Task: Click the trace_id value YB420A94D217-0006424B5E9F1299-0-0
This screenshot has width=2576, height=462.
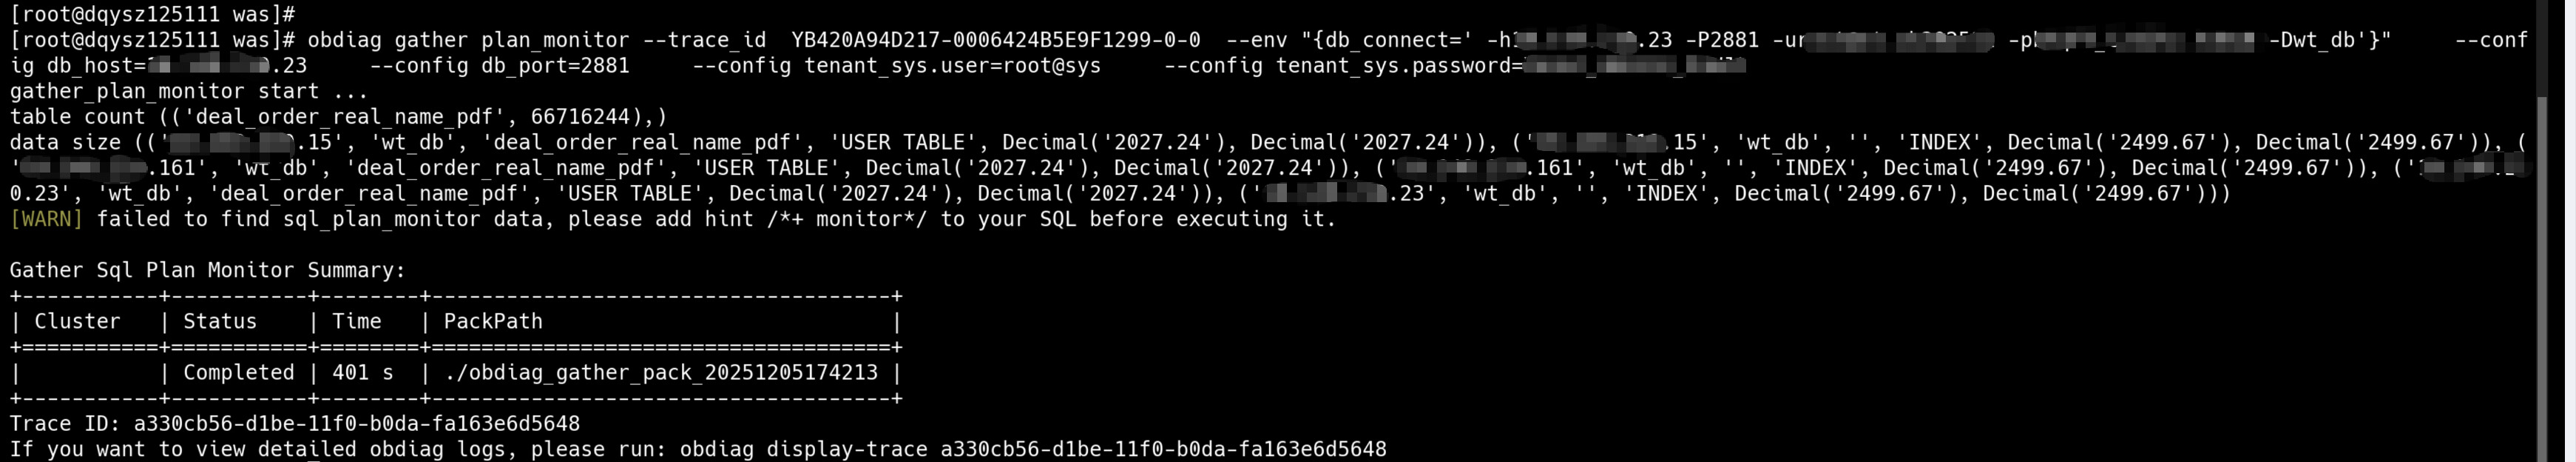Action: point(995,41)
